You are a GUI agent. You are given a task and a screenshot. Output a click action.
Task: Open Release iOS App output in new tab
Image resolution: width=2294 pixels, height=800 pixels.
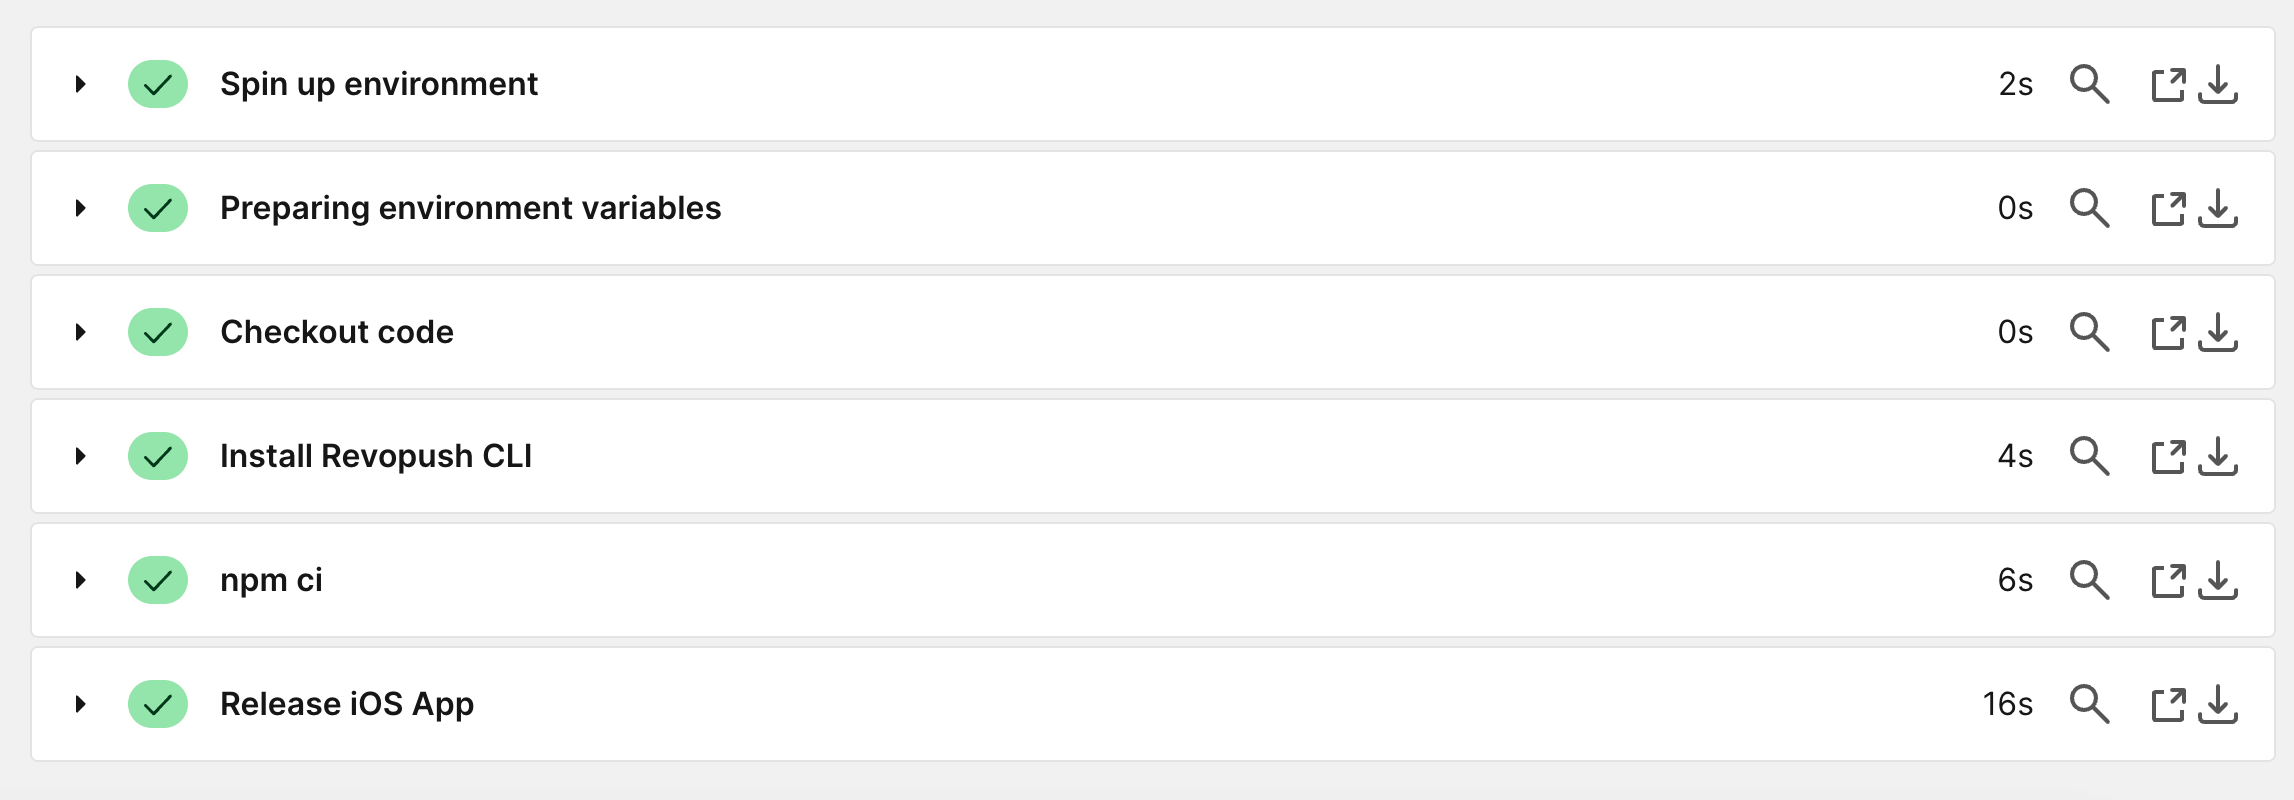point(2168,705)
